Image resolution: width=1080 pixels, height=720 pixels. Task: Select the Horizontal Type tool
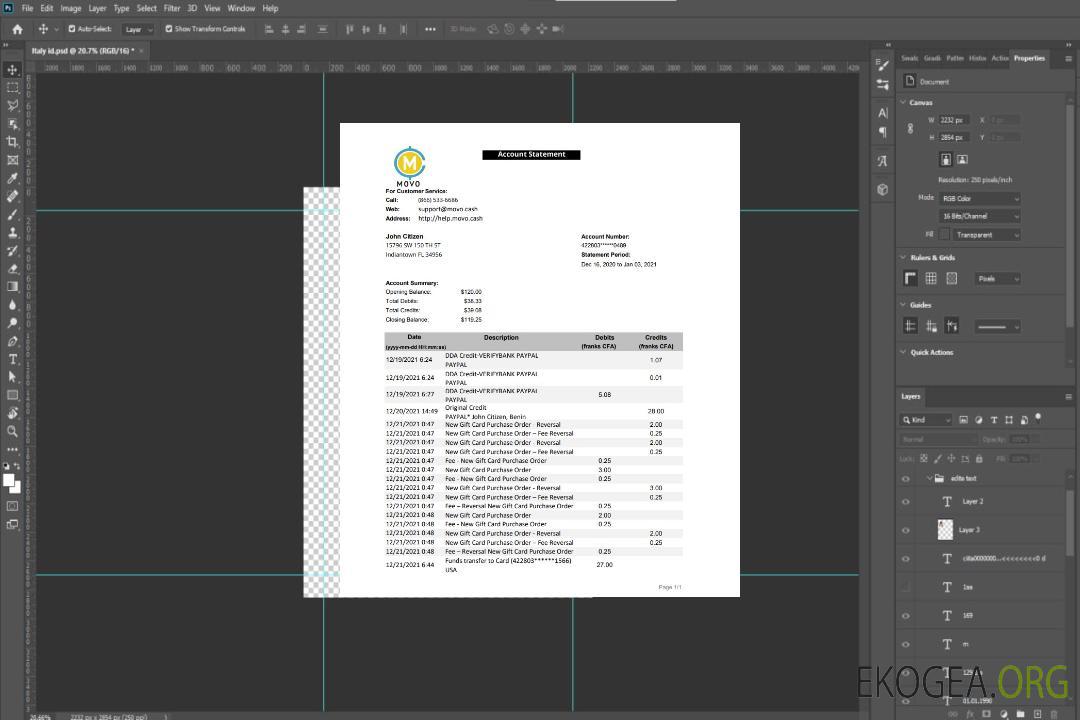(12, 359)
